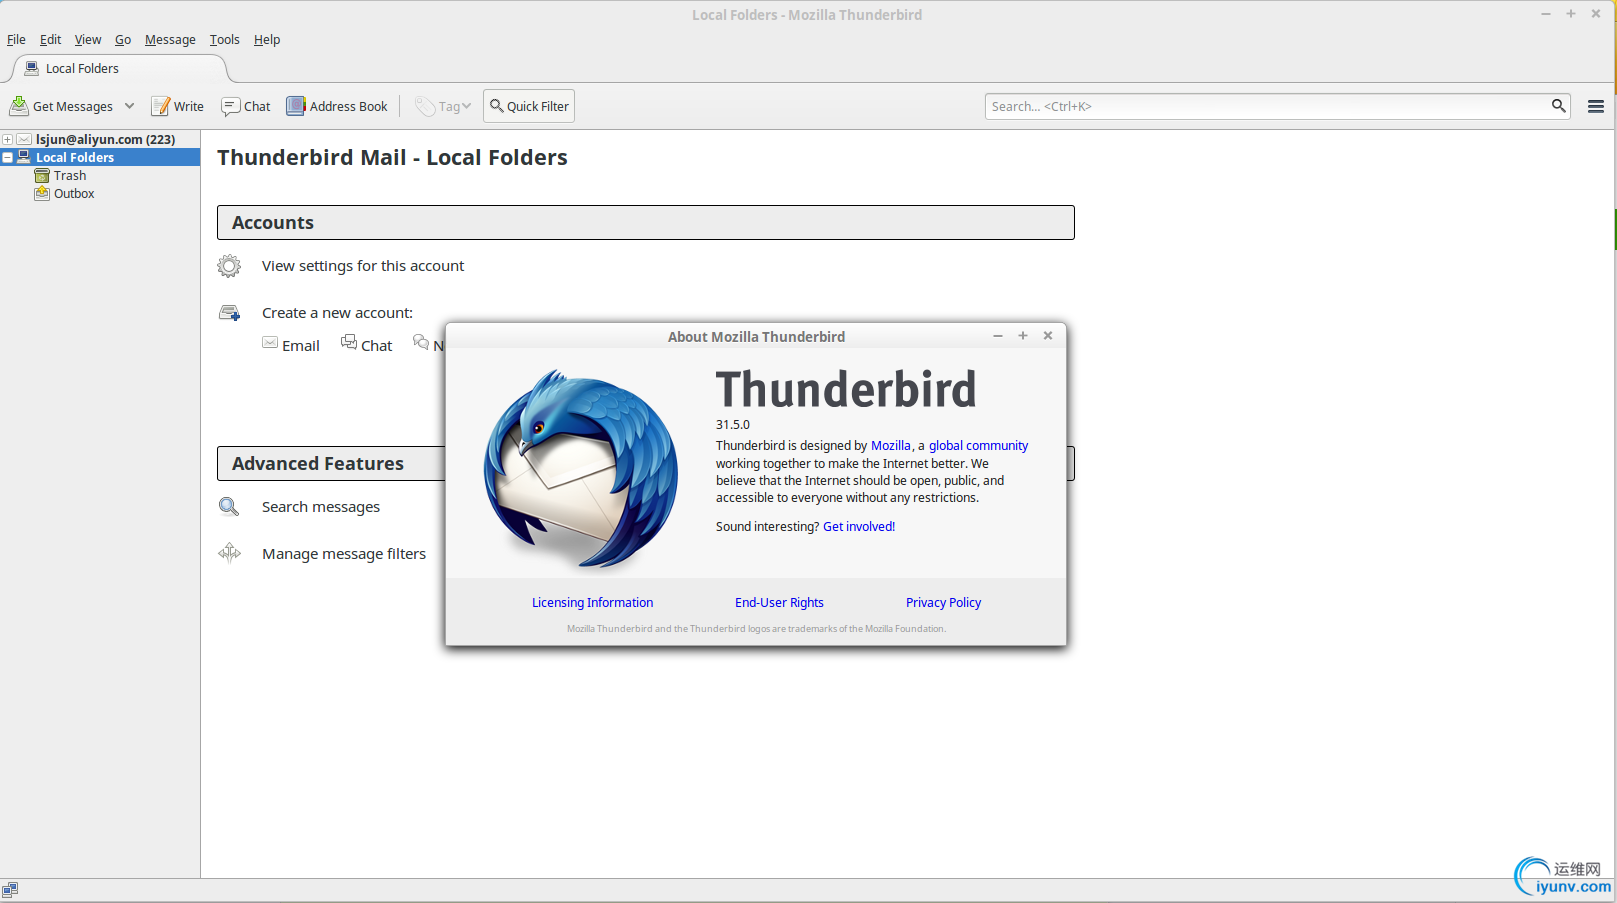Click the online status icon in status bar
The height and width of the screenshot is (903, 1617).
10,889
